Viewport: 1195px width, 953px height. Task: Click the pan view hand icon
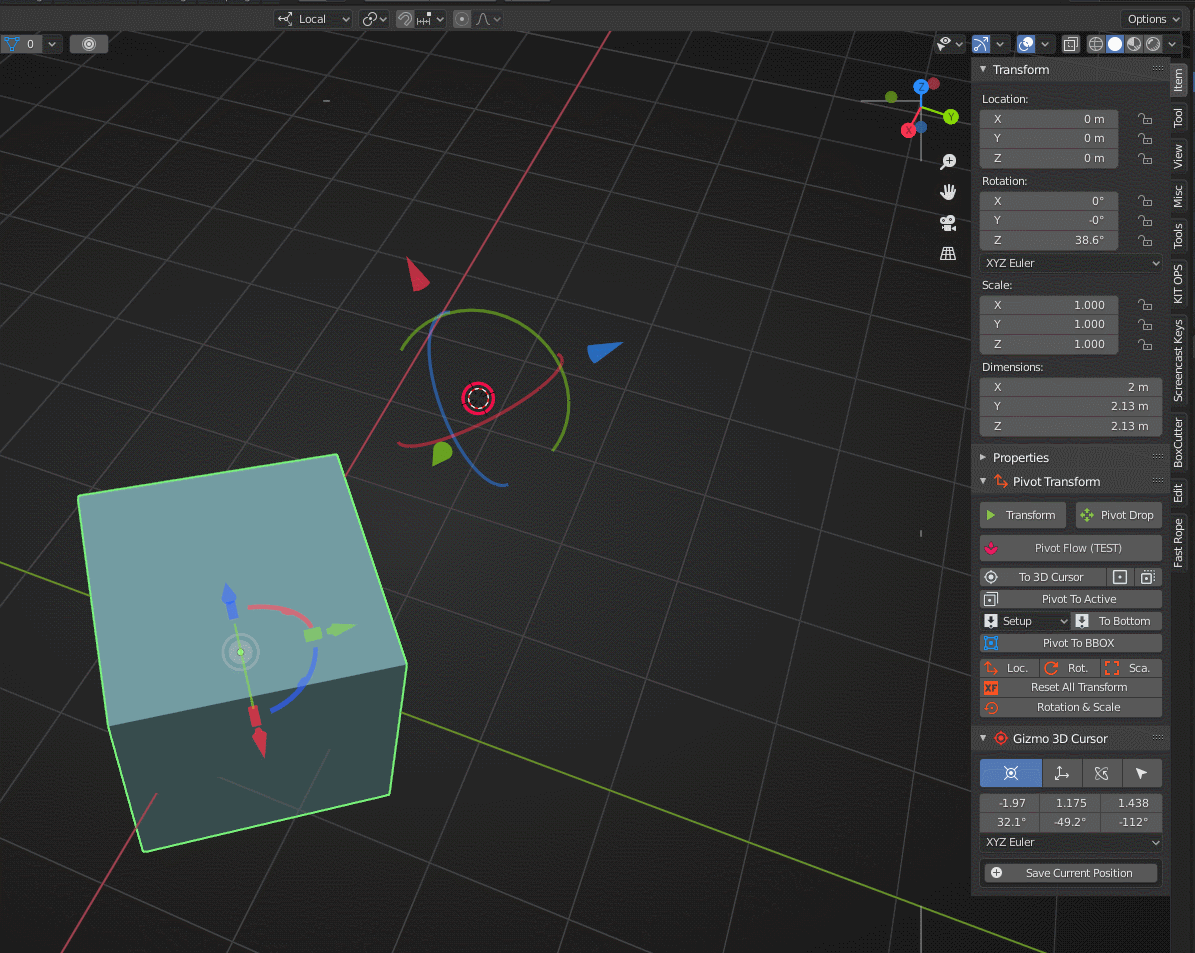(x=948, y=192)
